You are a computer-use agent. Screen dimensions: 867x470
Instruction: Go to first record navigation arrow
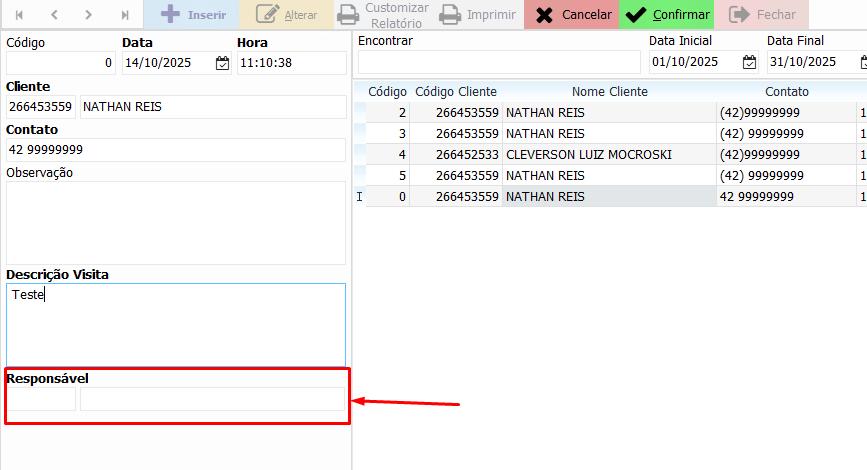click(20, 15)
